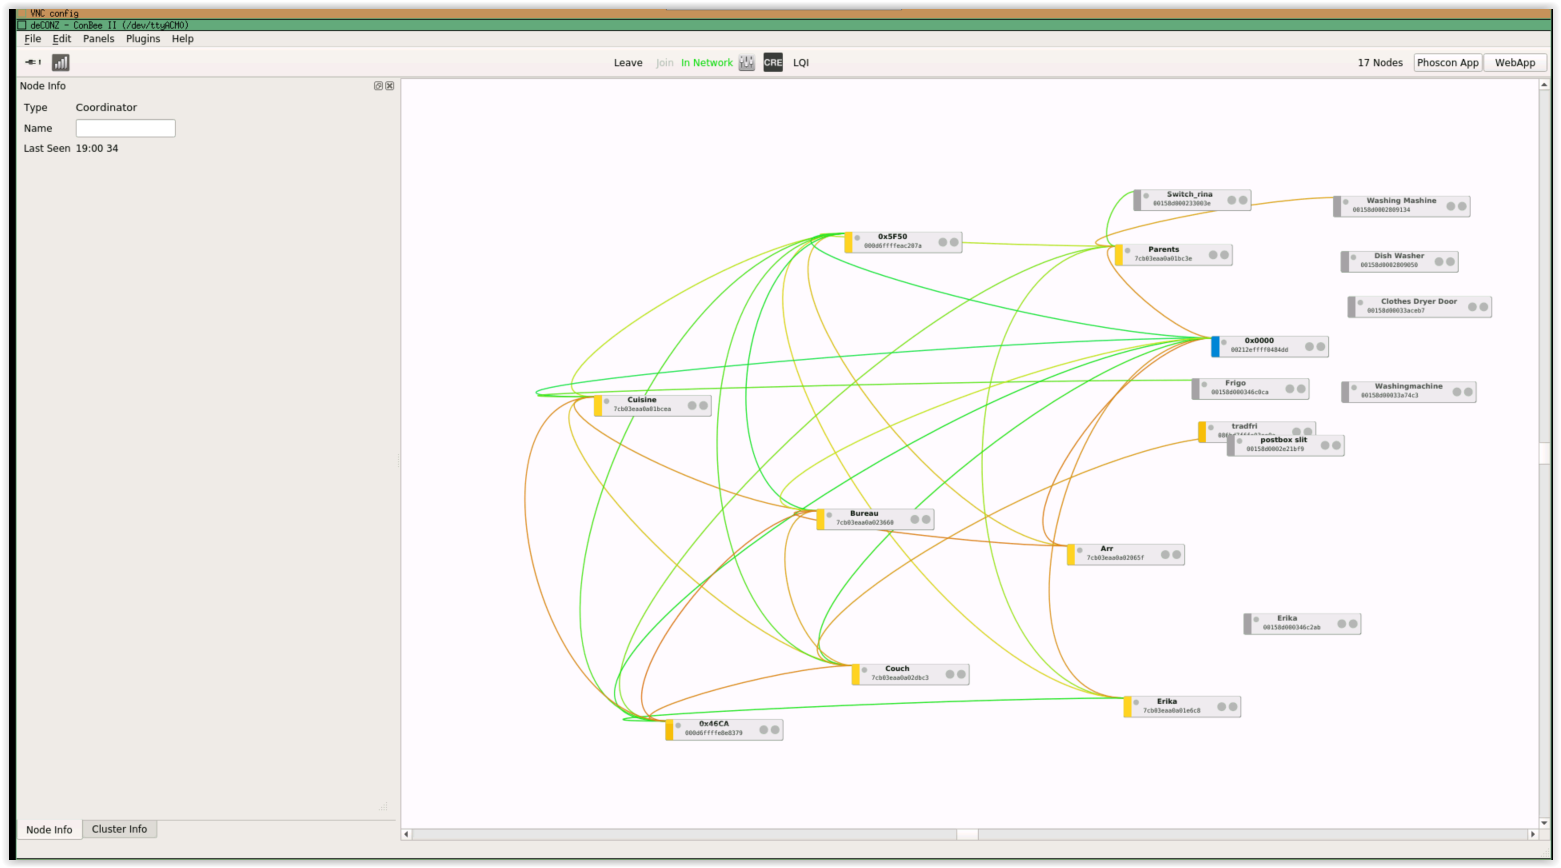This screenshot has width=1561, height=868.
Task: Select the Arr node
Action: click(1126, 554)
